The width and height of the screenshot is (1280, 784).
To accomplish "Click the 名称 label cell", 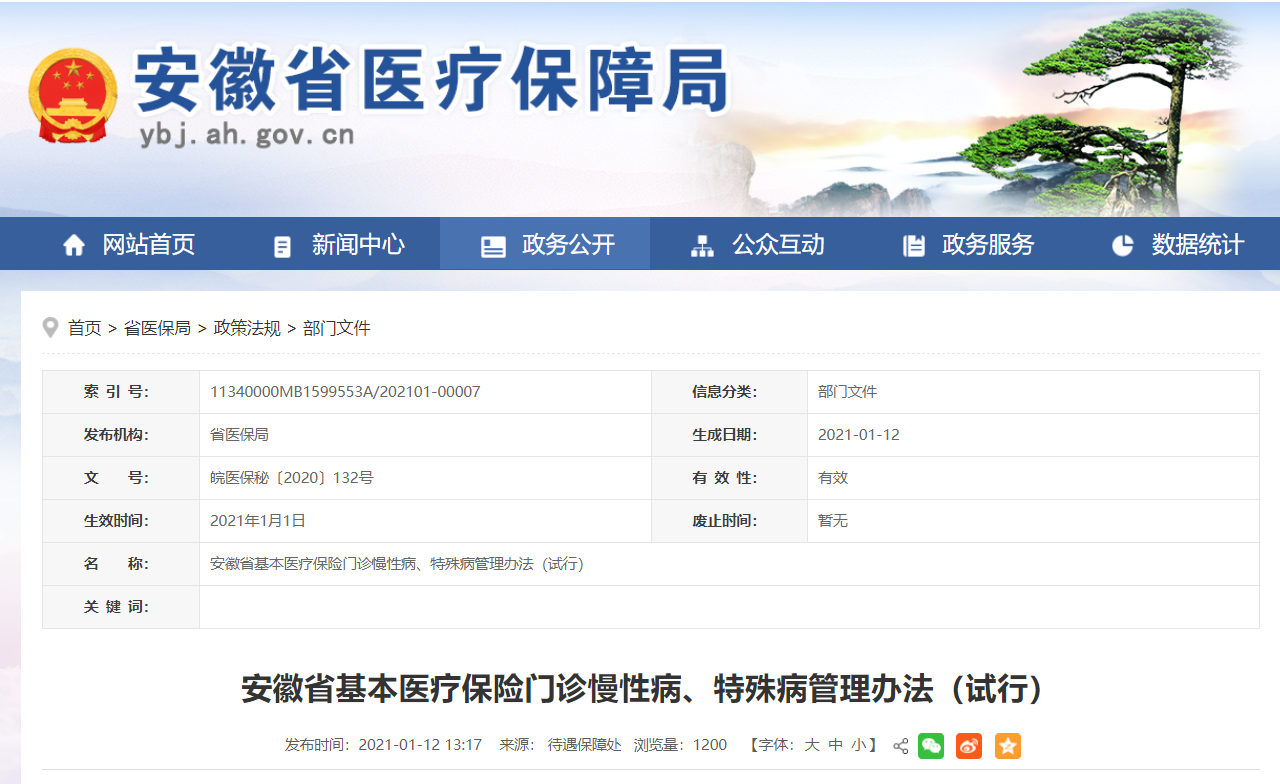I will point(121,564).
